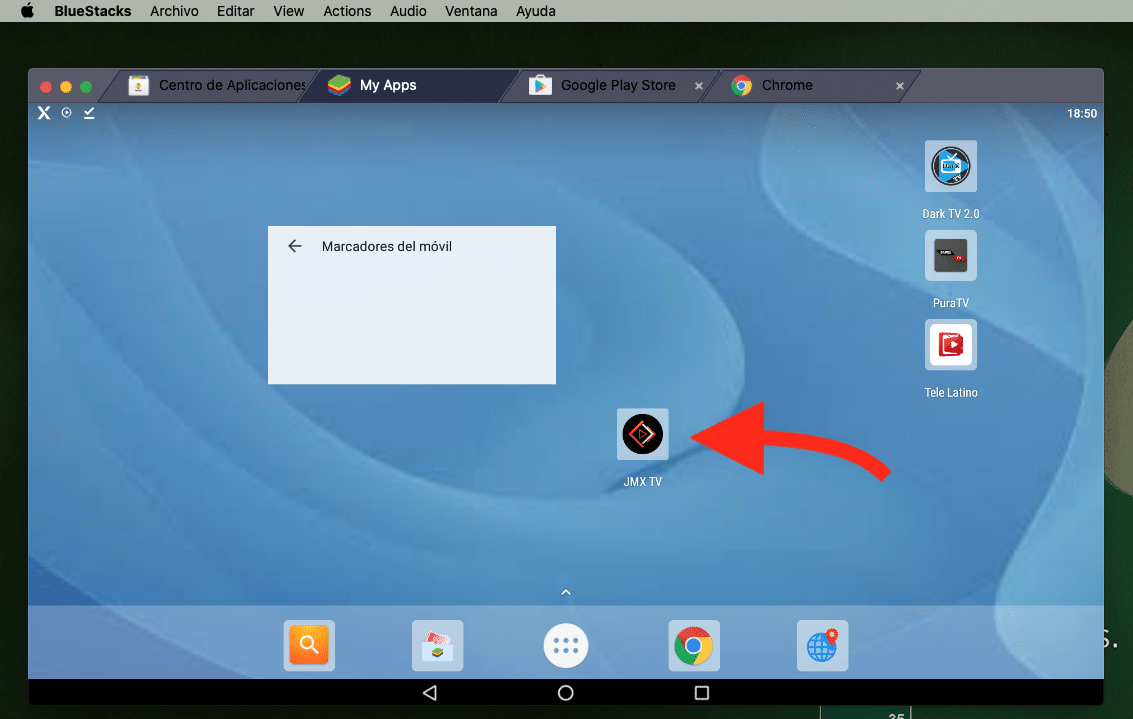Open the BlueStacks Media Manager in the dock
1133x719 pixels.
click(437, 645)
